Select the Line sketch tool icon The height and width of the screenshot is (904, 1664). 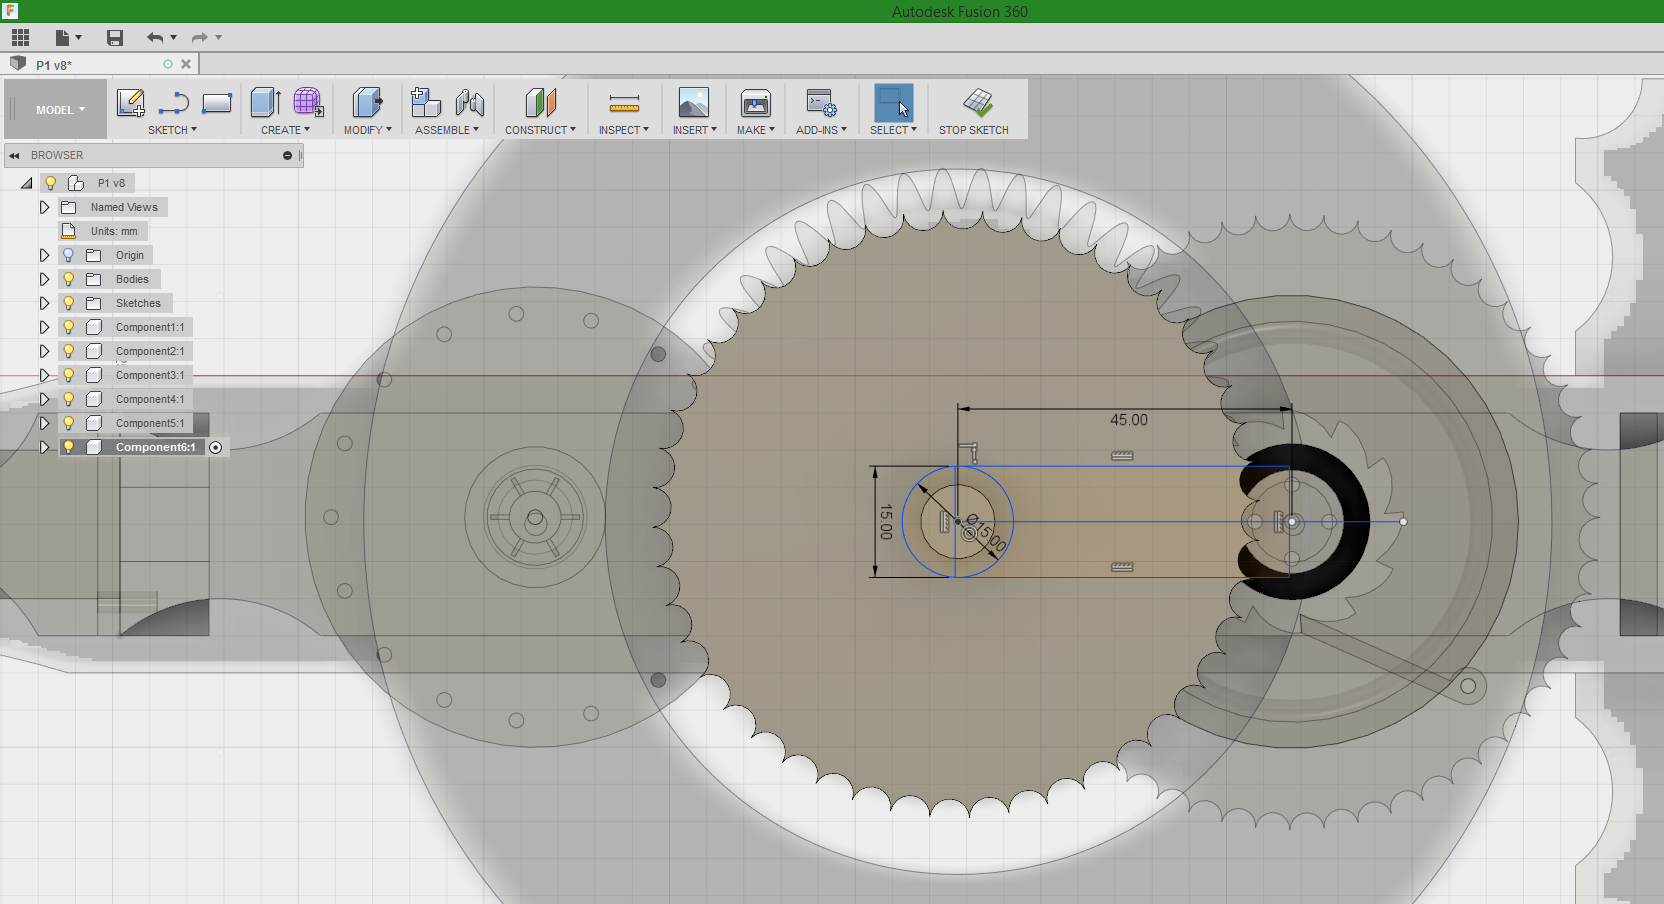[174, 102]
